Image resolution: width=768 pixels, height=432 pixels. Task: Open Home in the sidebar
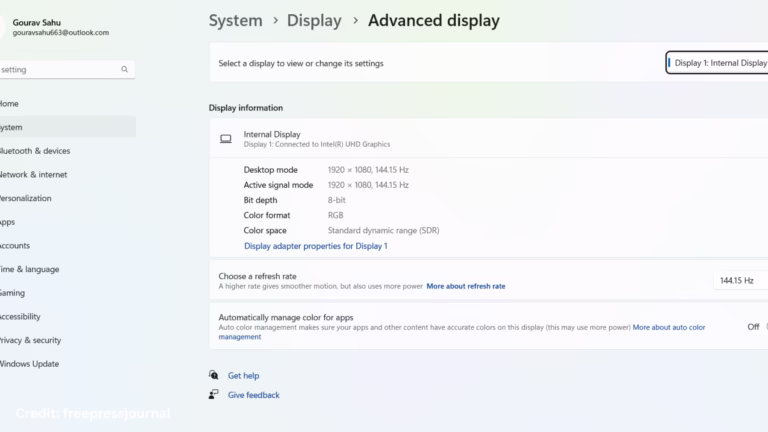click(x=68, y=103)
